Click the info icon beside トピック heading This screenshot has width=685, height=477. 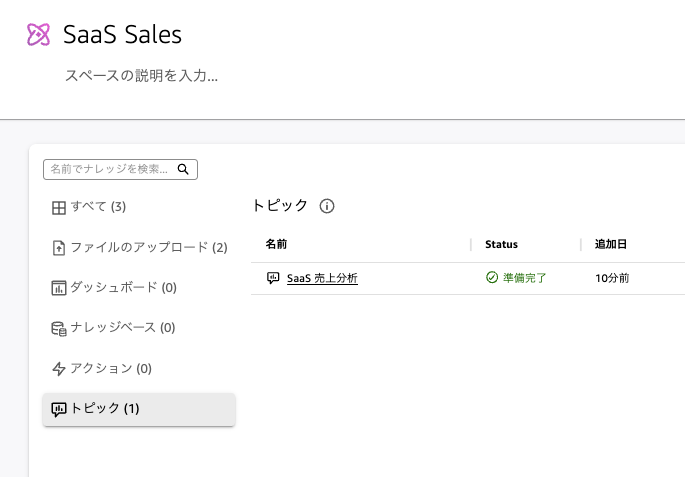point(326,206)
